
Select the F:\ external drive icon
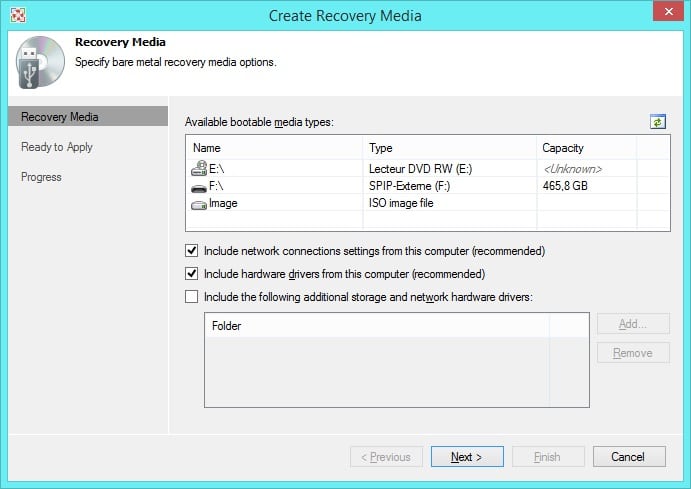pyautogui.click(x=198, y=186)
